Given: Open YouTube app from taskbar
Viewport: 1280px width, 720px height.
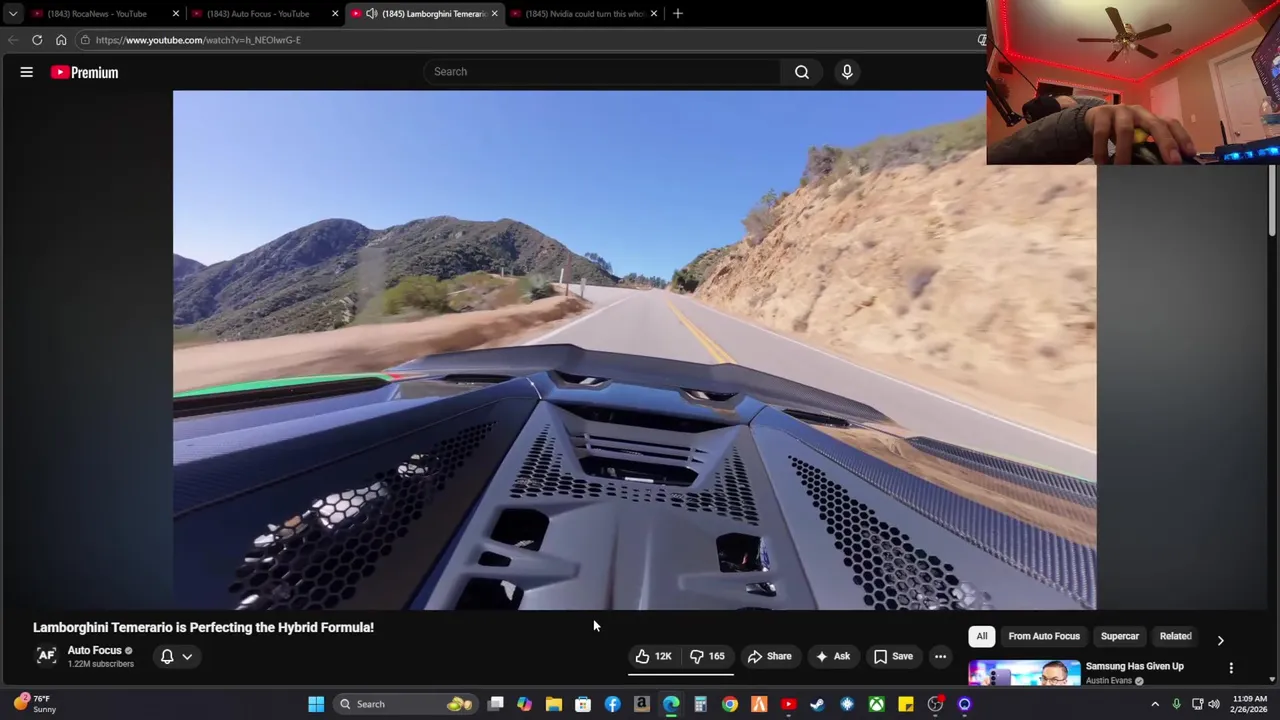Looking at the screenshot, I should click(788, 704).
